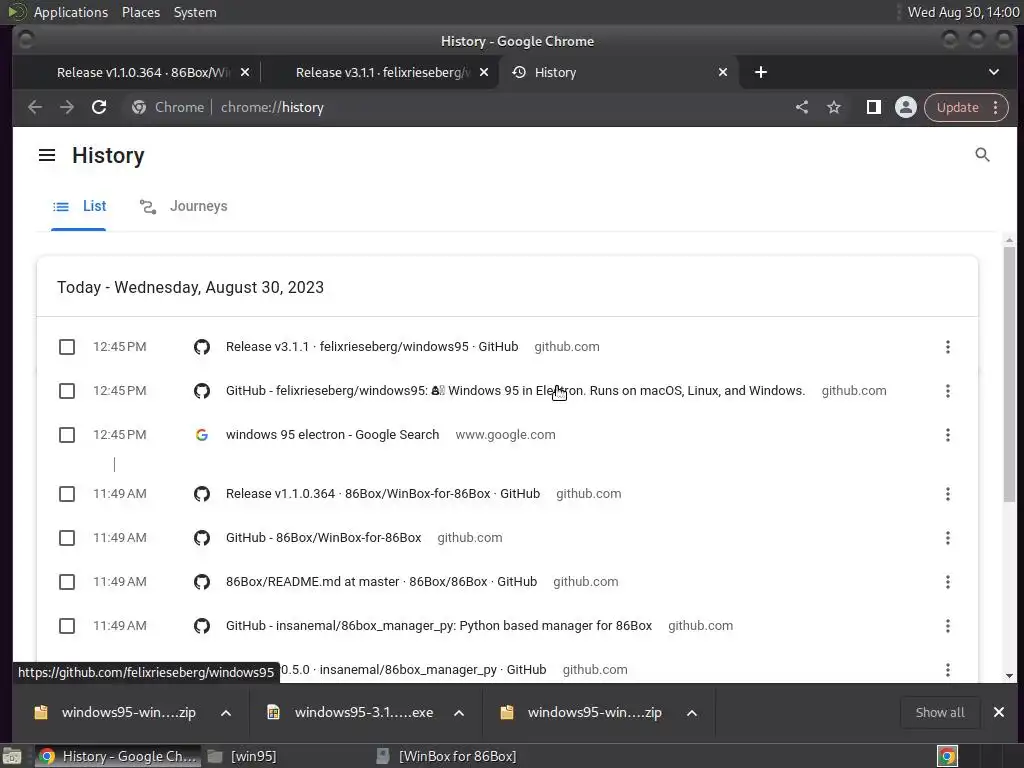Click Google favicon of windows 95 electron entry
Screen dimensions: 1024x768
tap(202, 435)
